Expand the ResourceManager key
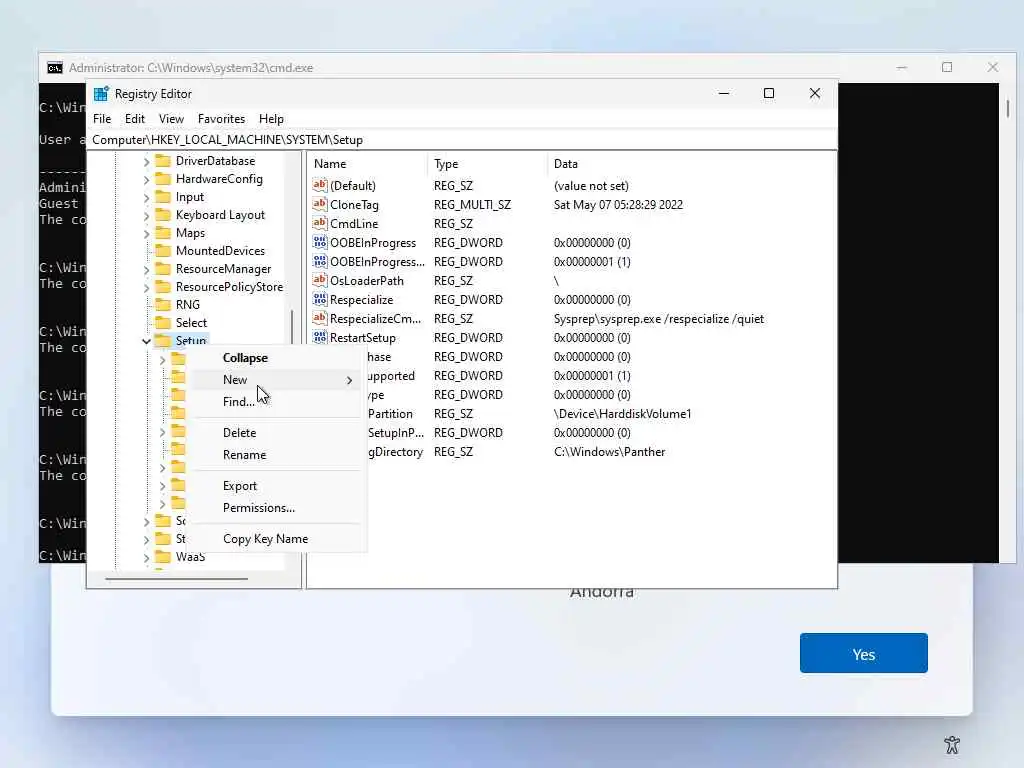1024x768 pixels. click(x=146, y=269)
